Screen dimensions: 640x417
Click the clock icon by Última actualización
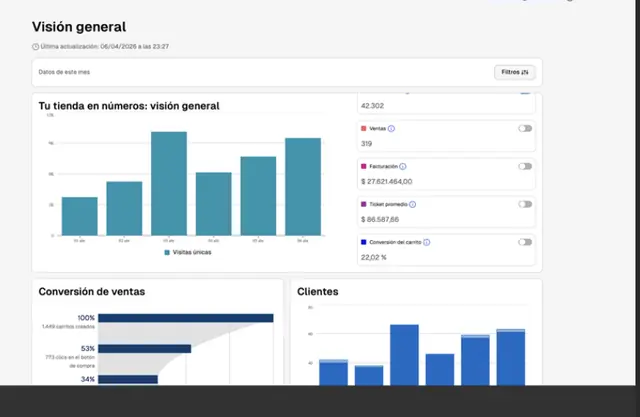[x=36, y=47]
